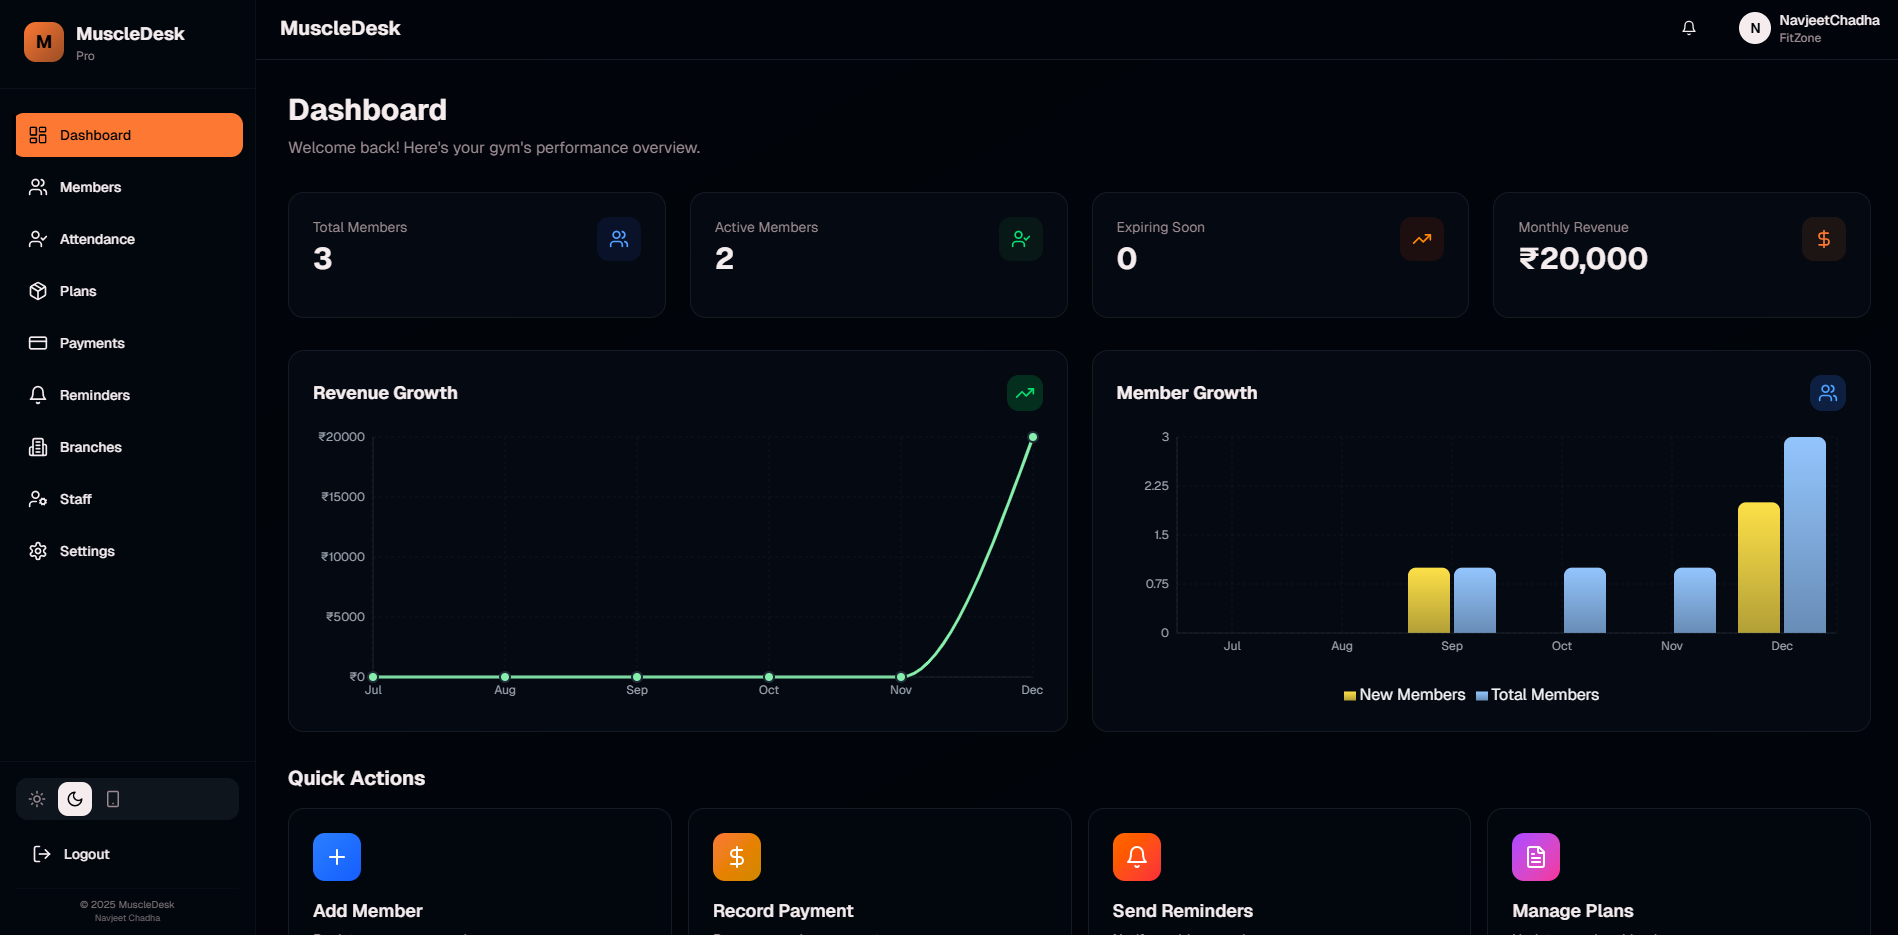Click the New Members yellow legend swatch
The width and height of the screenshot is (1898, 935).
click(1349, 694)
